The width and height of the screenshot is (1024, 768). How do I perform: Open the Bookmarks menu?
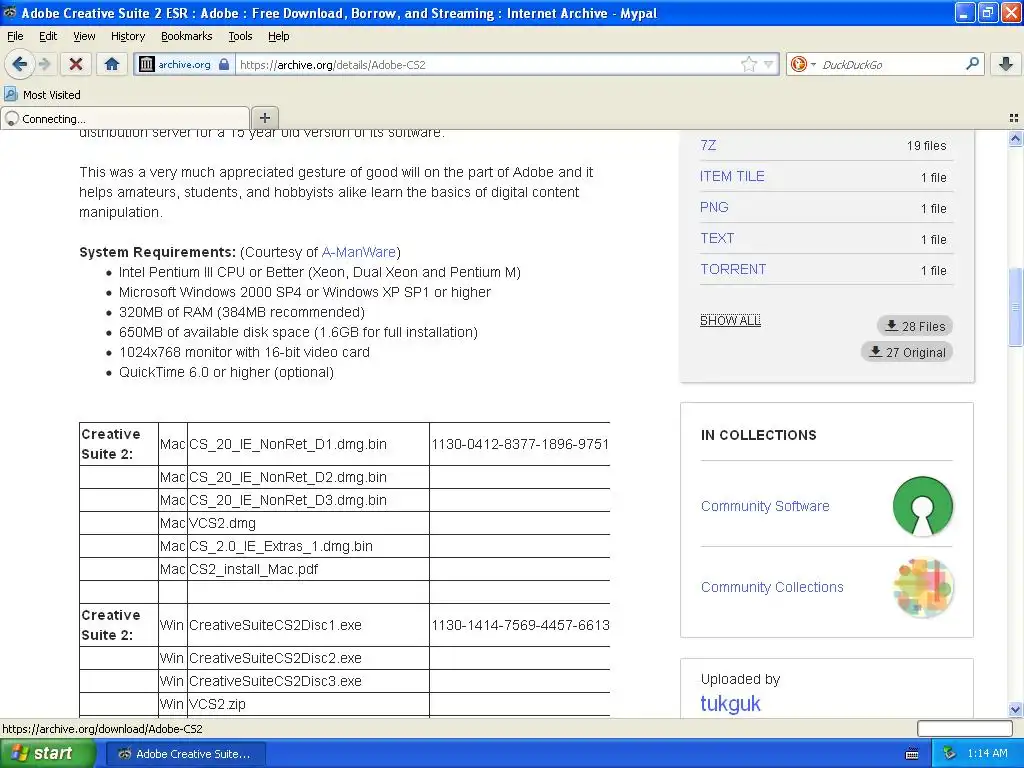(x=186, y=37)
